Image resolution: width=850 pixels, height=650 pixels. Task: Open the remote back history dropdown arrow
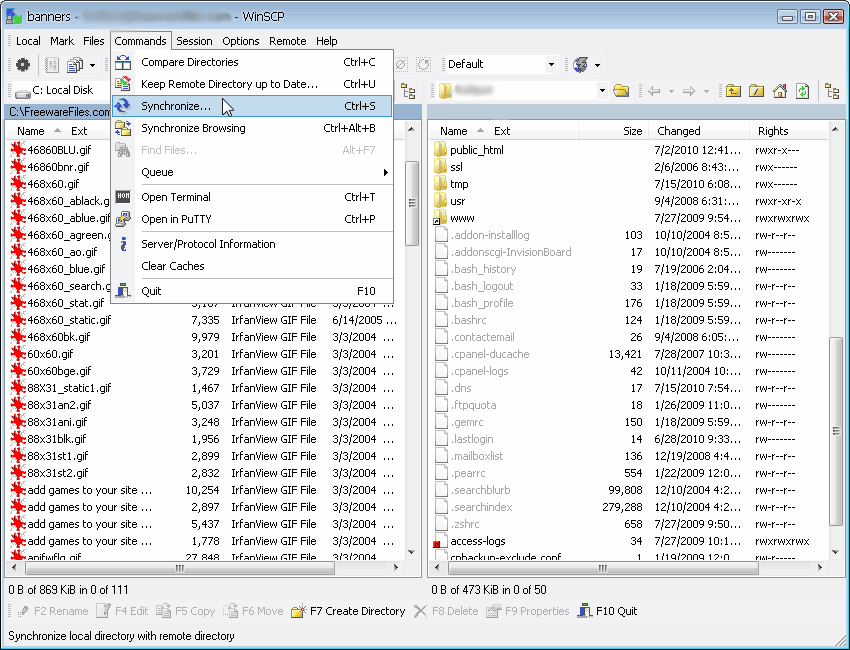pyautogui.click(x=671, y=91)
